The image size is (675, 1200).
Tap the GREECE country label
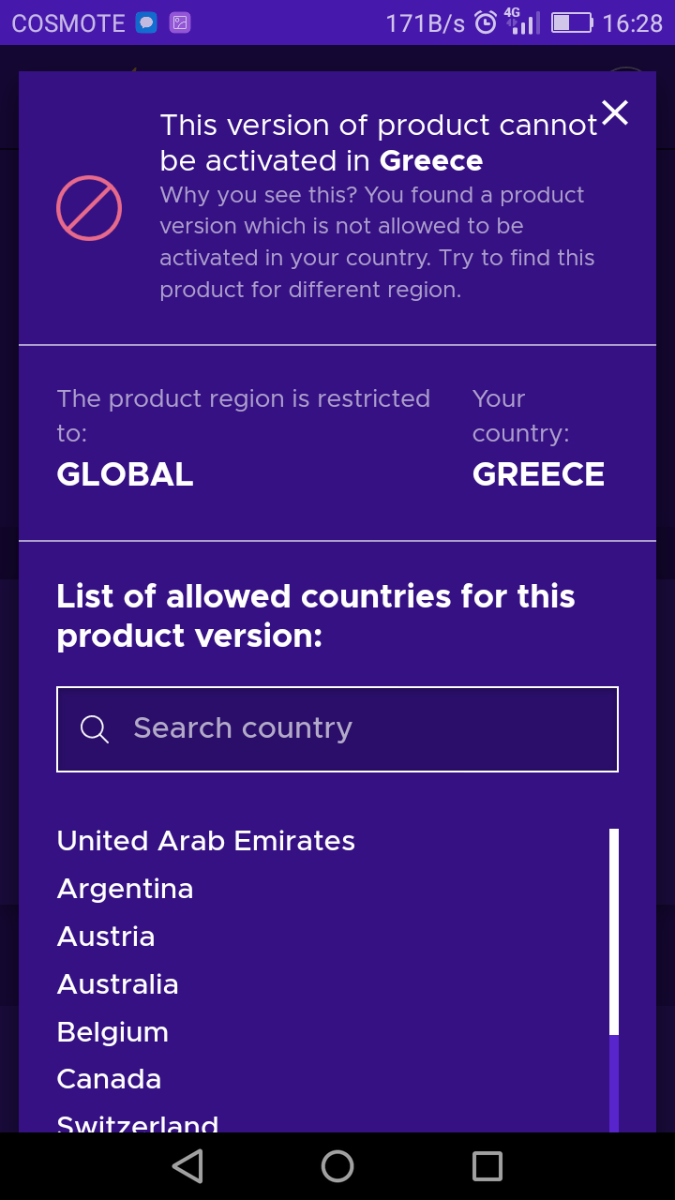click(x=538, y=474)
